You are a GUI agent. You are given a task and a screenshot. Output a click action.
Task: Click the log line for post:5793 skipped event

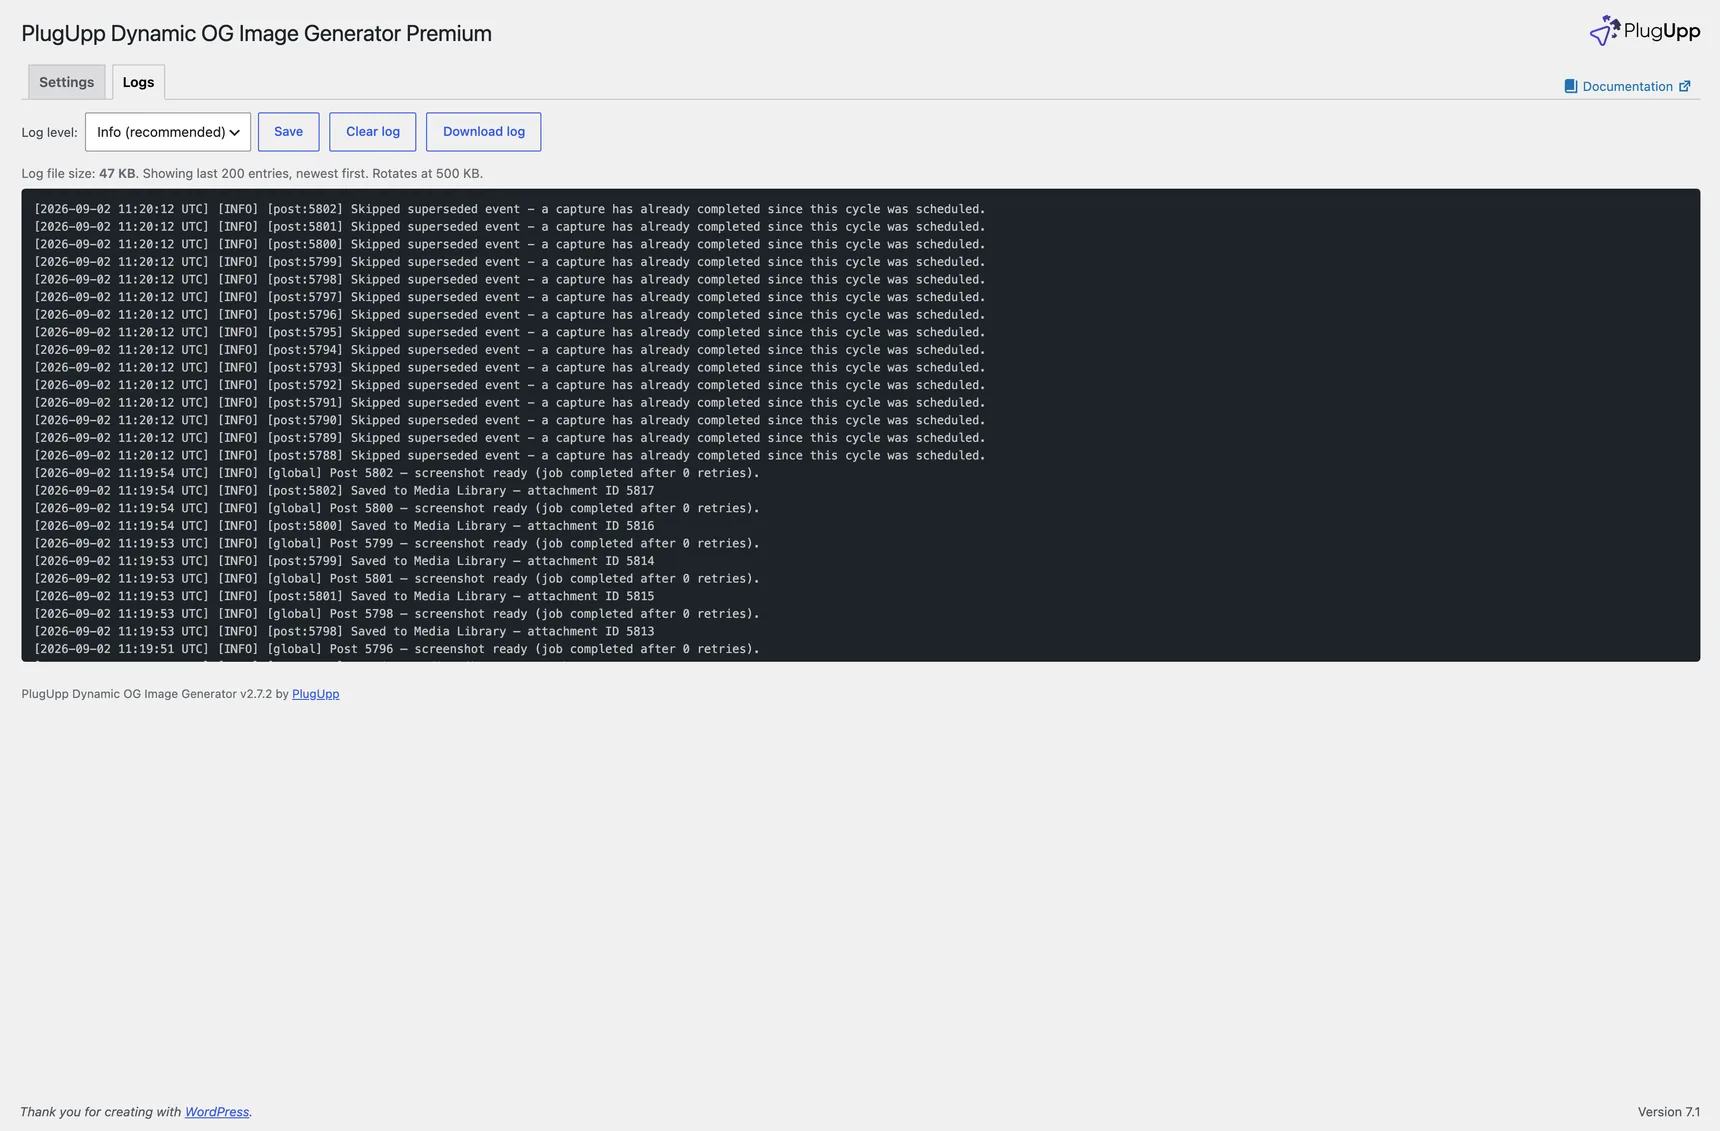coord(510,368)
